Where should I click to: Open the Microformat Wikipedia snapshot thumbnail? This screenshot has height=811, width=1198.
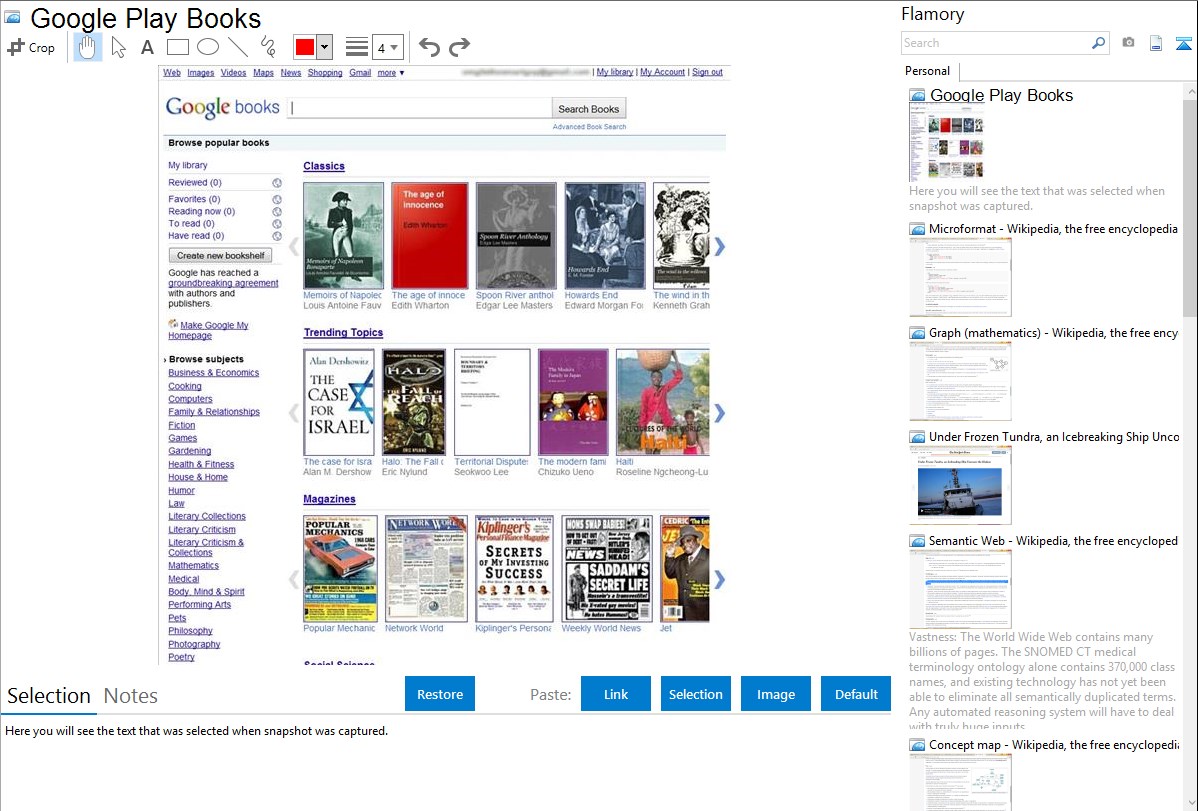tap(960, 277)
